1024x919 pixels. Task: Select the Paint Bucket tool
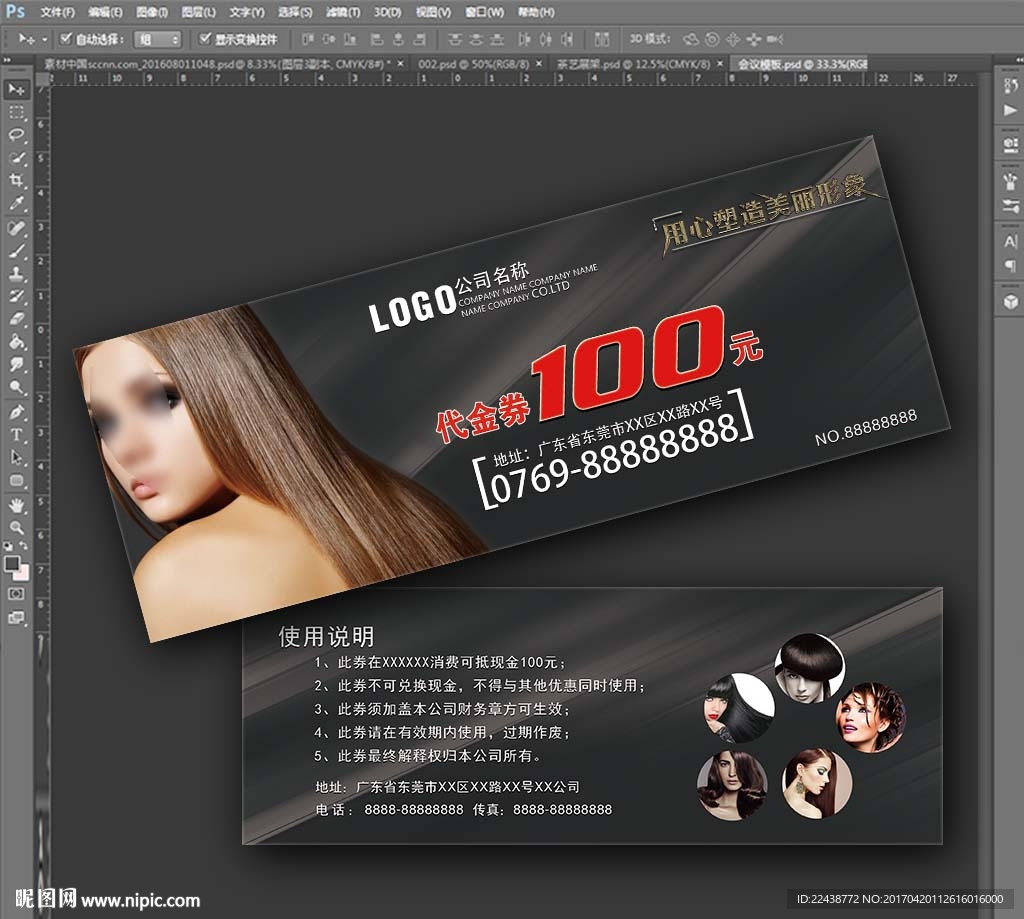16,342
